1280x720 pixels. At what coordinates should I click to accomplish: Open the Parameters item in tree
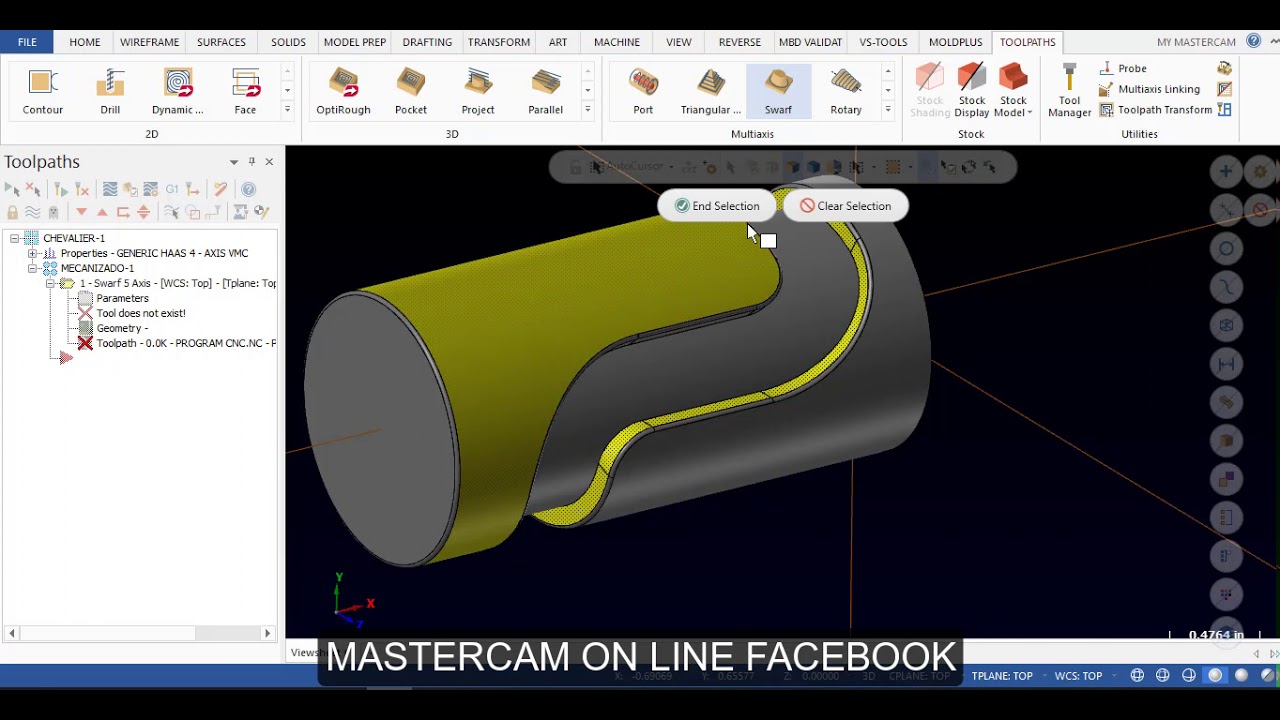[122, 298]
